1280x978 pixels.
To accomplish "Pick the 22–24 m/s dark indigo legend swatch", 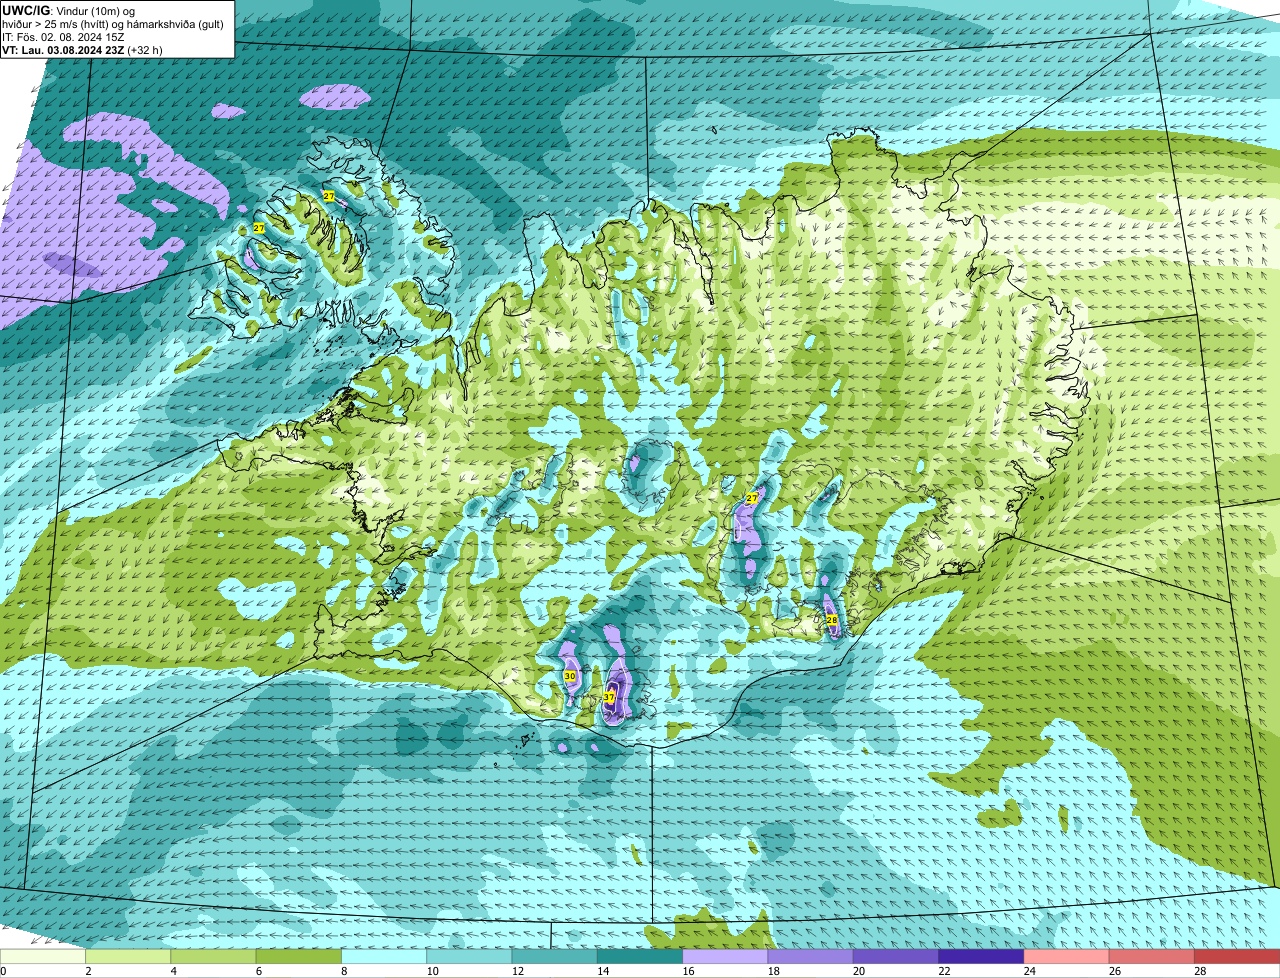I will click(981, 957).
